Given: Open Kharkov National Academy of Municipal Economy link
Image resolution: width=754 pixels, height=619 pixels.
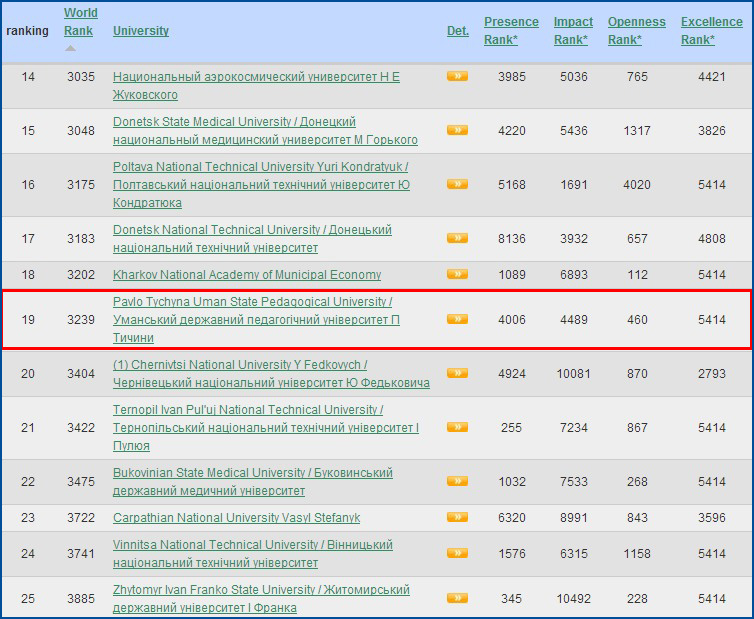Looking at the screenshot, I should (247, 275).
